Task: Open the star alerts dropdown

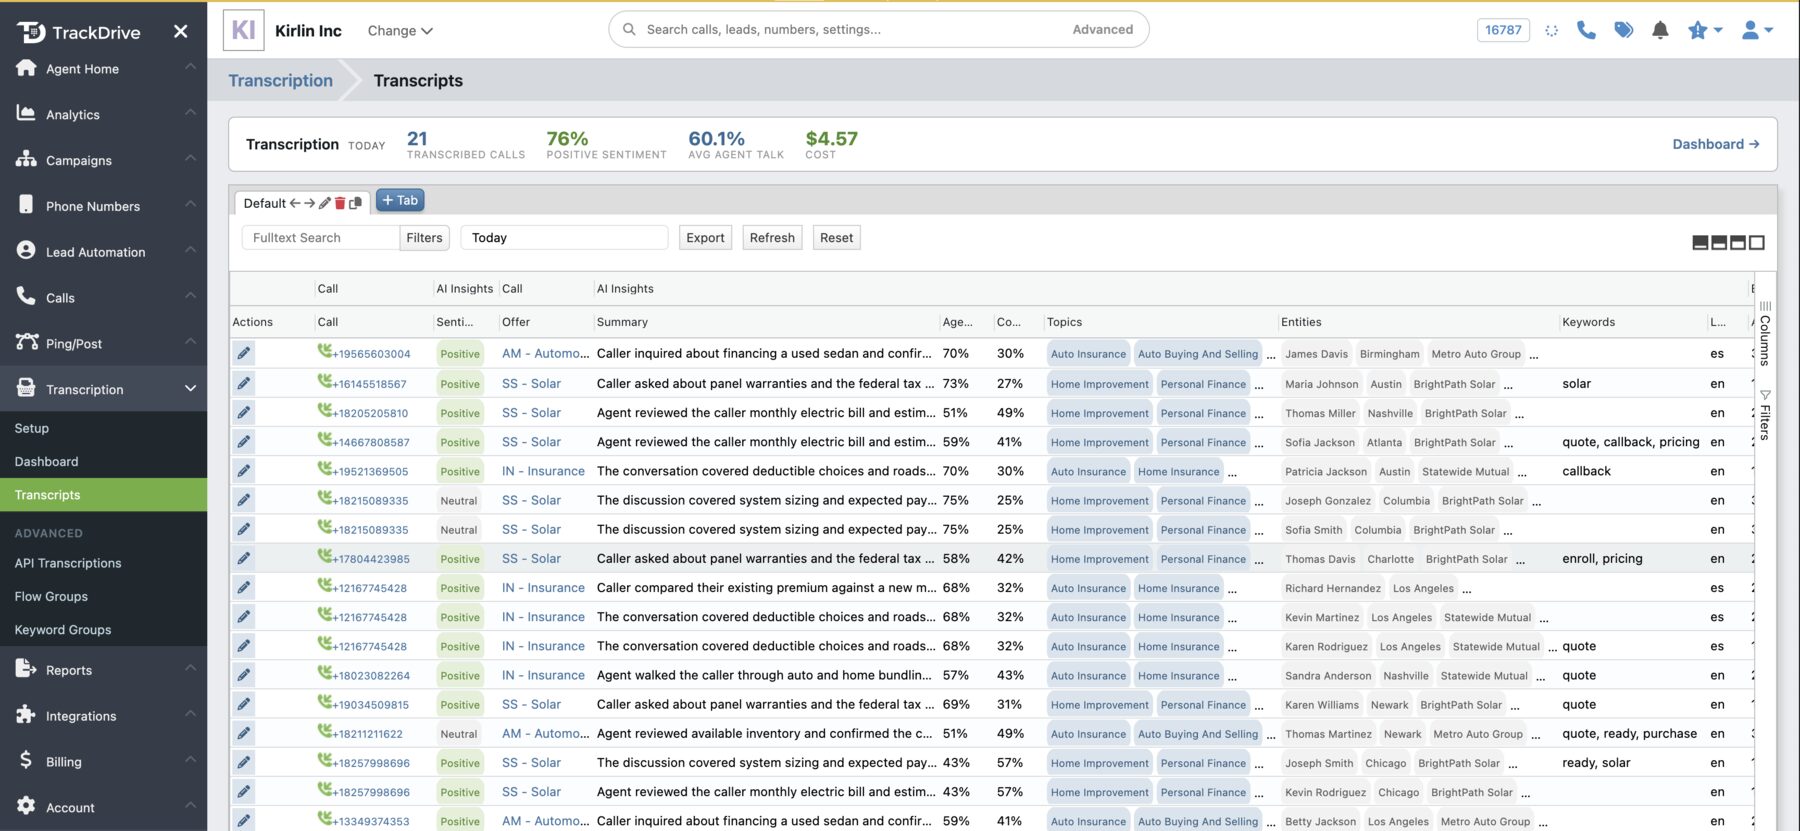Action: [x=1705, y=30]
